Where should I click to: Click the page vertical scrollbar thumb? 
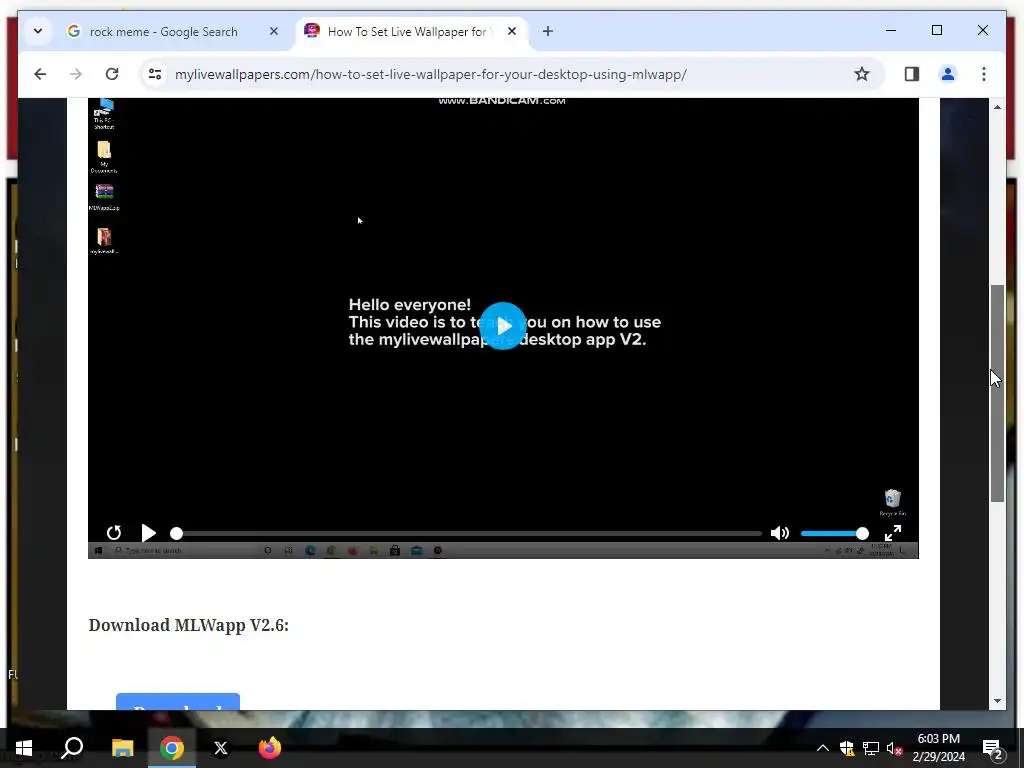pos(997,393)
